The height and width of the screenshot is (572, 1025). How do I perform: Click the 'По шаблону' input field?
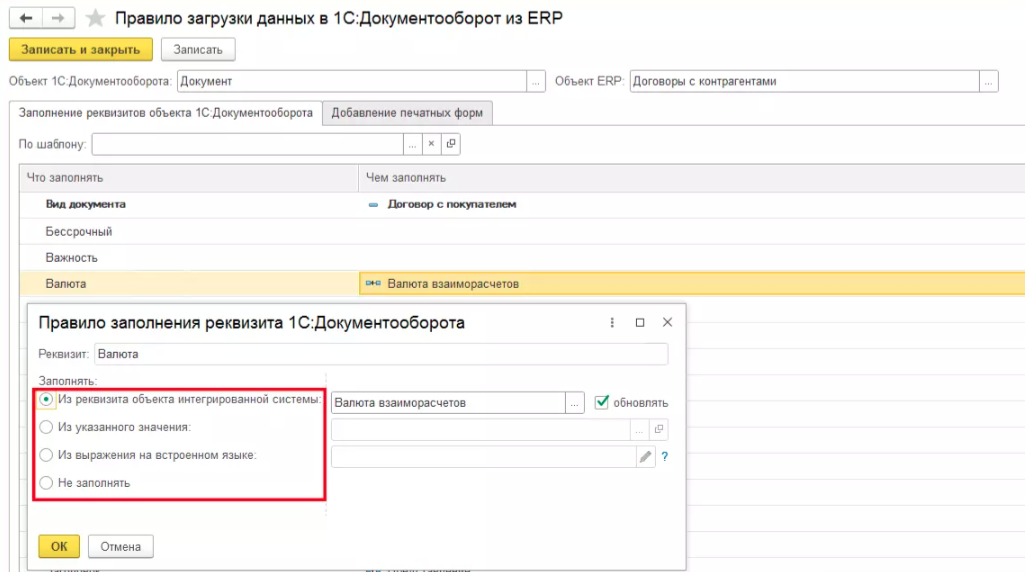(x=247, y=144)
